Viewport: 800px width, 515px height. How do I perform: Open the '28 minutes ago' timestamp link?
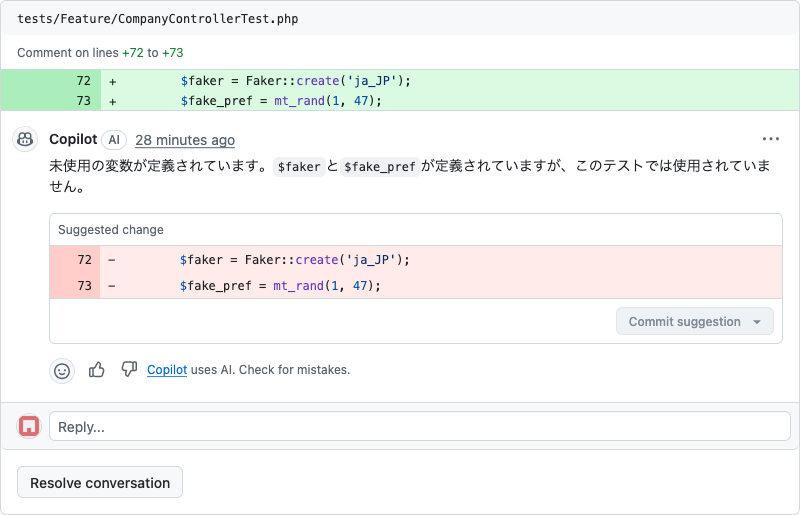(x=185, y=140)
